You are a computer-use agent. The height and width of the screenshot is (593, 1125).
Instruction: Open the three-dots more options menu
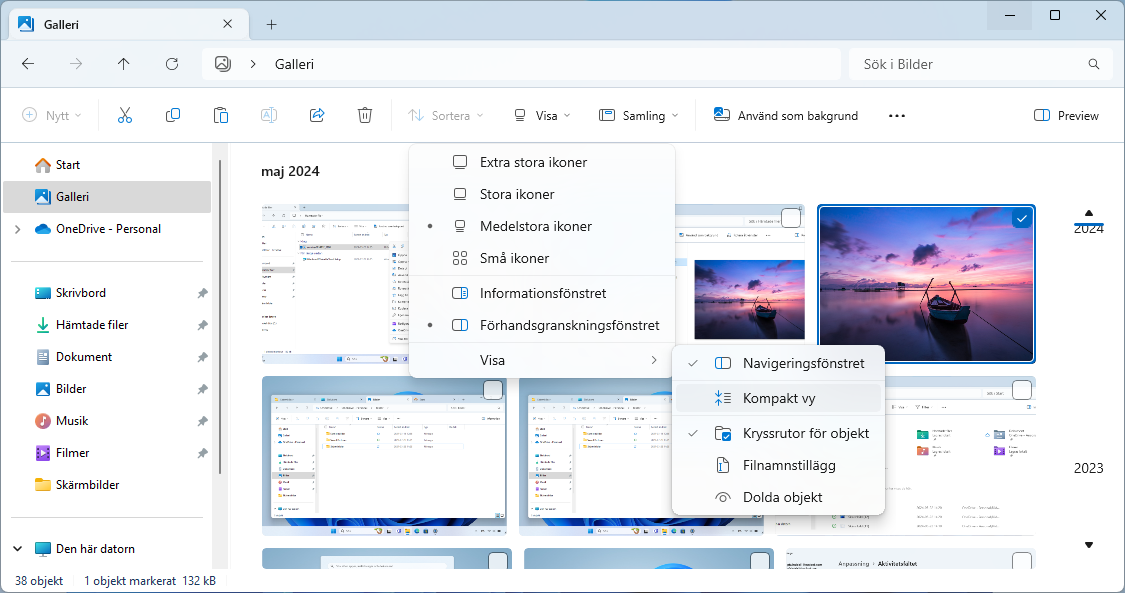pos(897,115)
